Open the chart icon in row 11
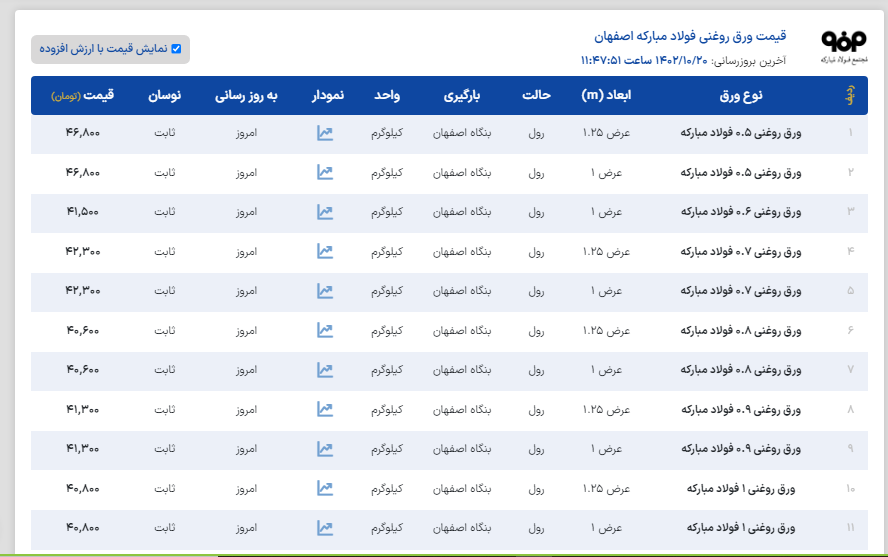Screen dimensions: 888x557 click(324, 527)
